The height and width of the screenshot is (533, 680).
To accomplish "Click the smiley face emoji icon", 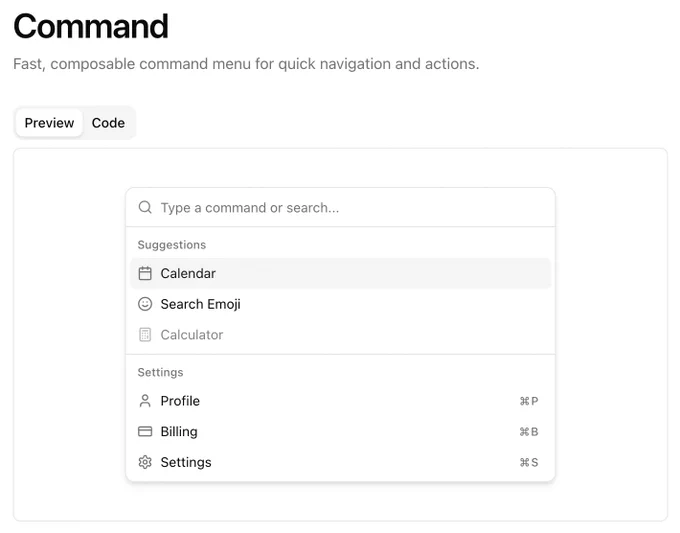I will (145, 304).
